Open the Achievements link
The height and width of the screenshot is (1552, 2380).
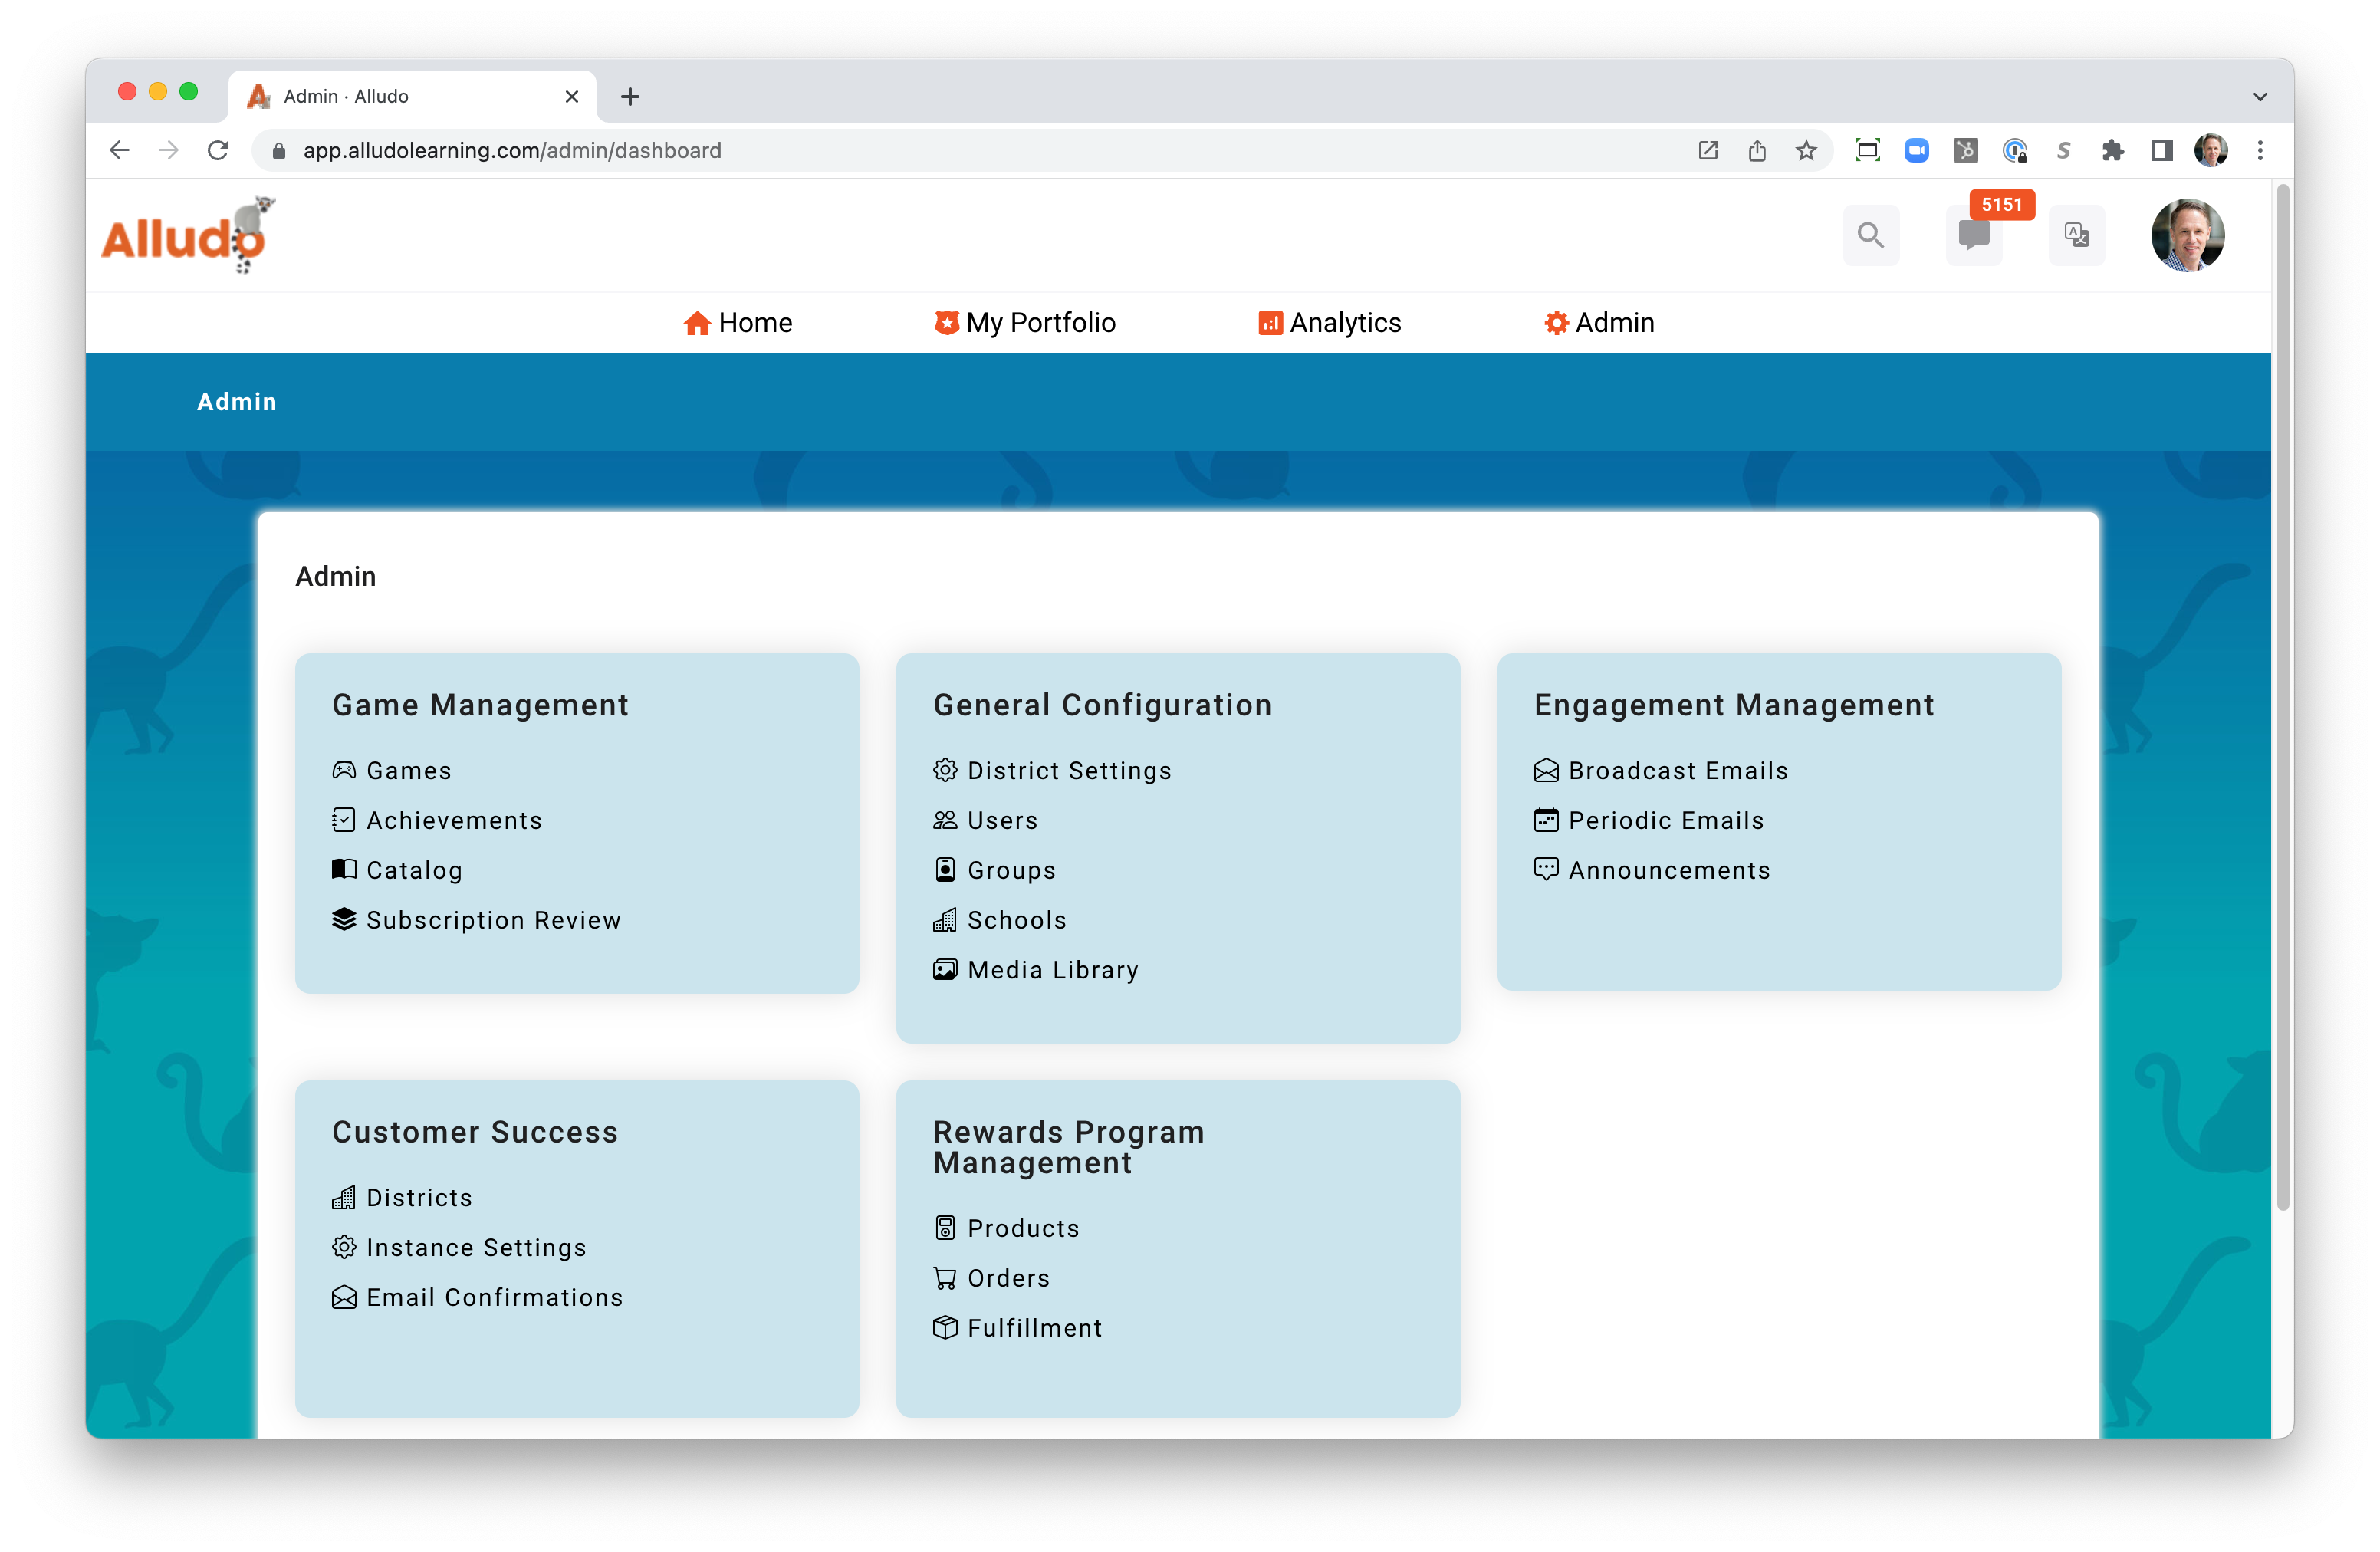point(454,821)
